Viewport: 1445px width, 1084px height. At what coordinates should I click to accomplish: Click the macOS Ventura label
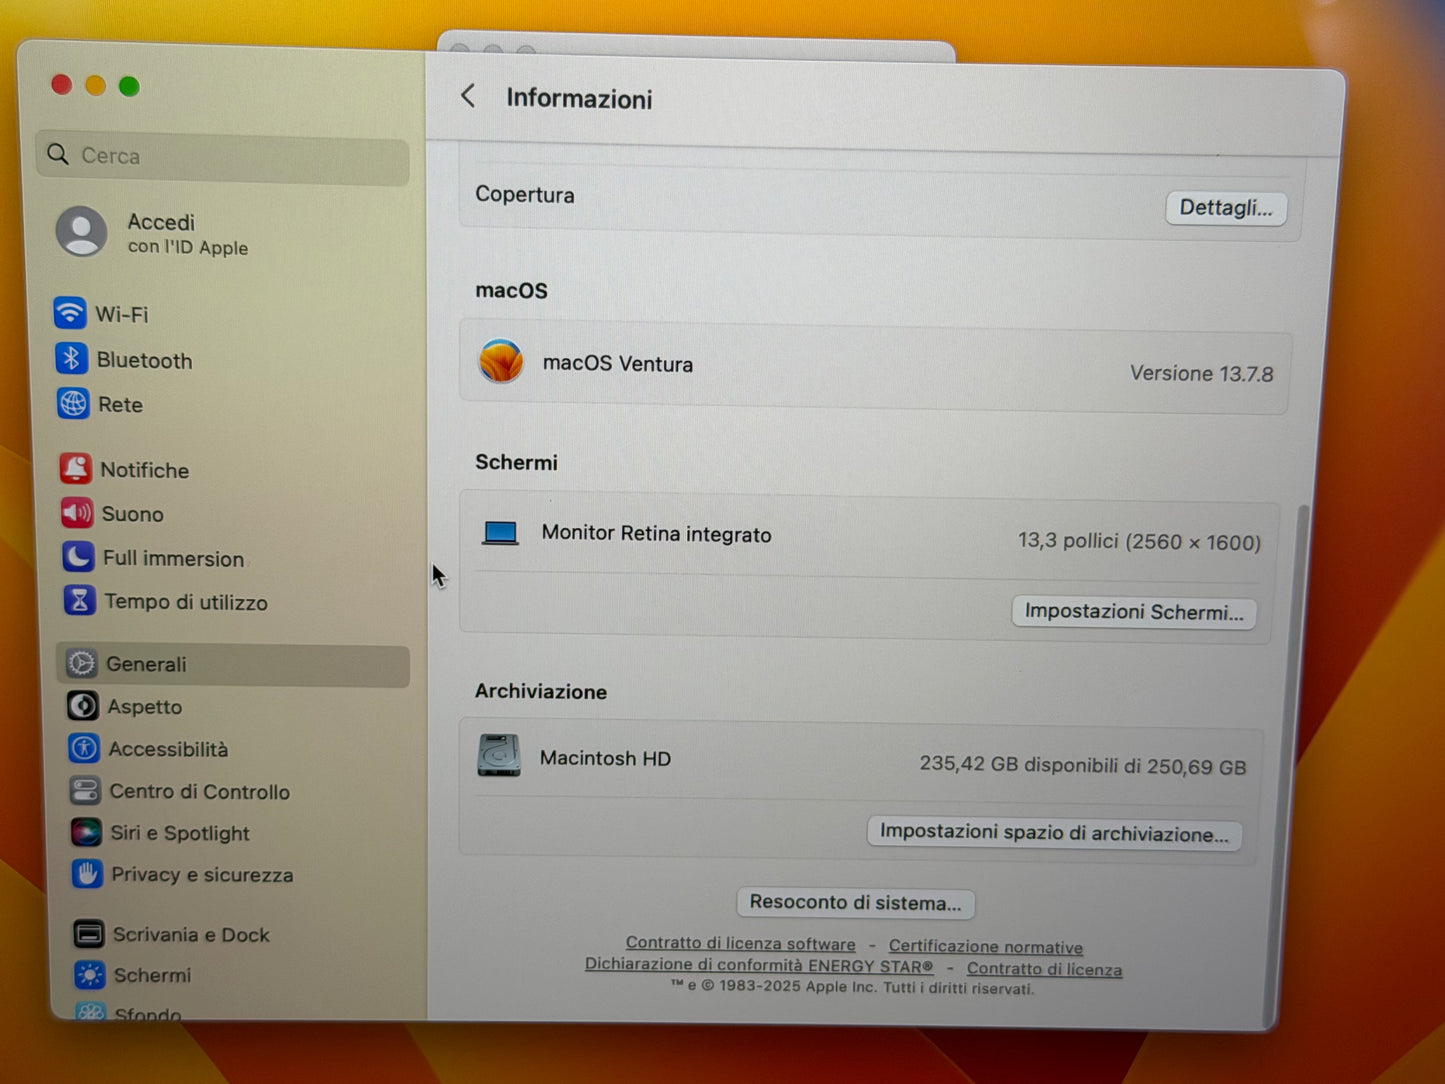coord(618,363)
